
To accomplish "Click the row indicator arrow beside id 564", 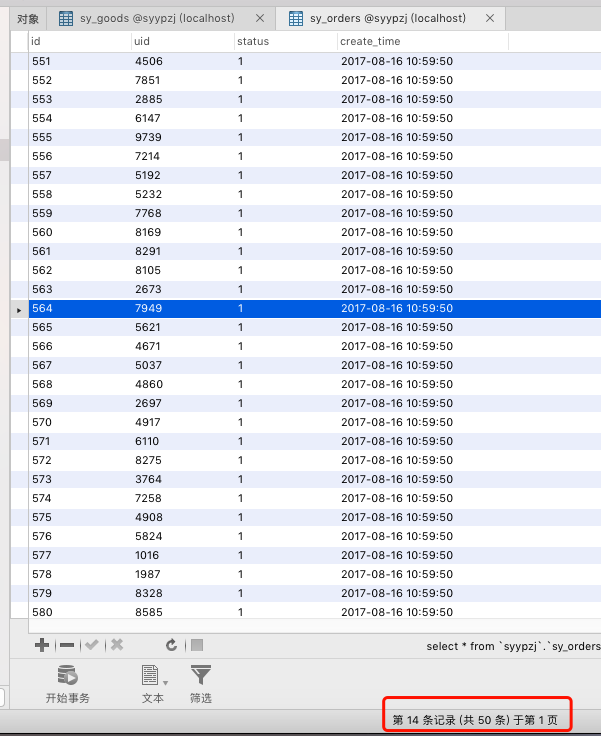I will 19,309.
